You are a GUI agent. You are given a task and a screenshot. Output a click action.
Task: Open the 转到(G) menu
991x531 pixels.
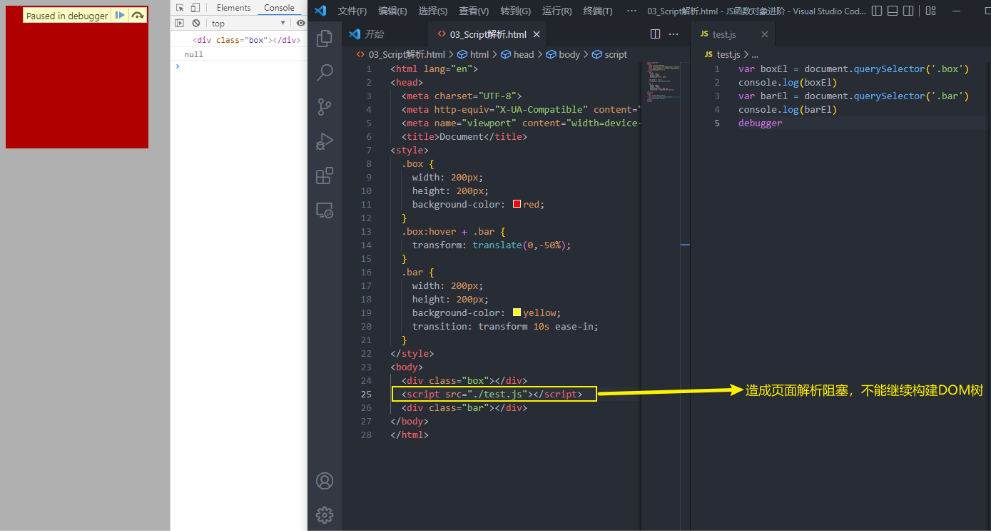tap(515, 11)
